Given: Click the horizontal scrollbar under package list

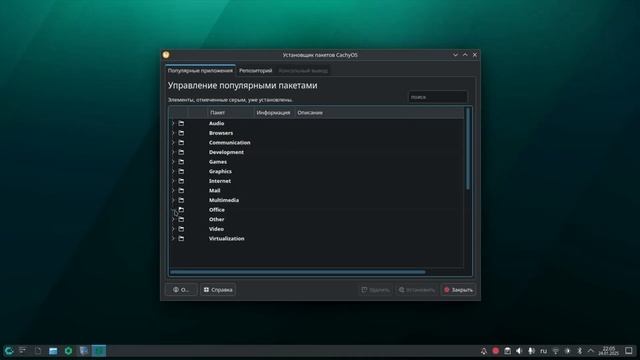Looking at the screenshot, I should point(298,272).
